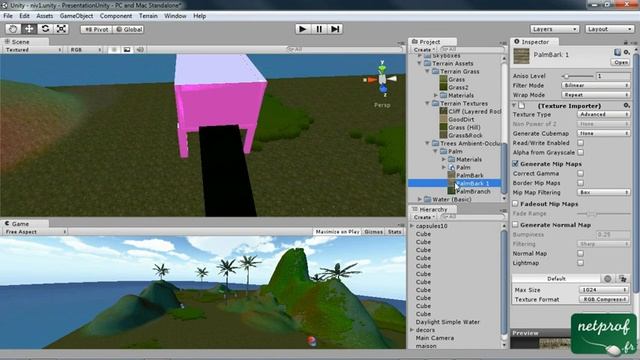Open the File menu
Image resolution: width=640 pixels, height=360 pixels.
(8, 16)
